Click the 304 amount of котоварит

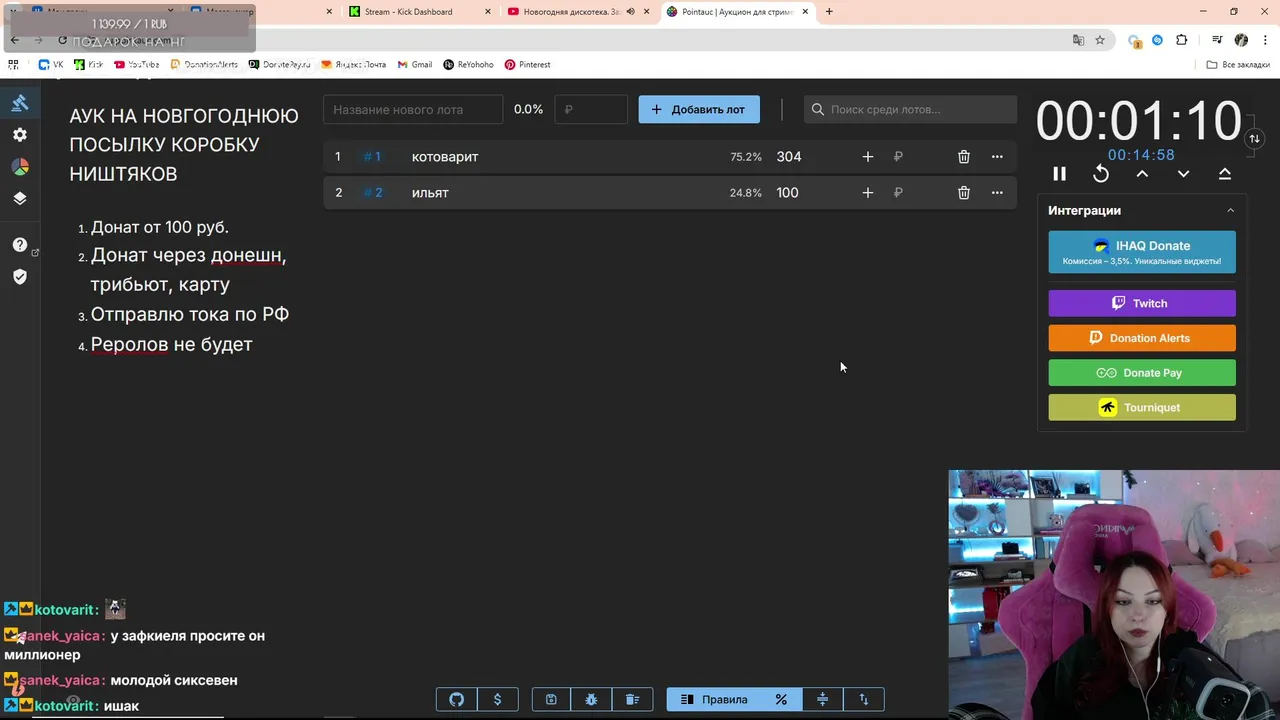[x=789, y=157]
